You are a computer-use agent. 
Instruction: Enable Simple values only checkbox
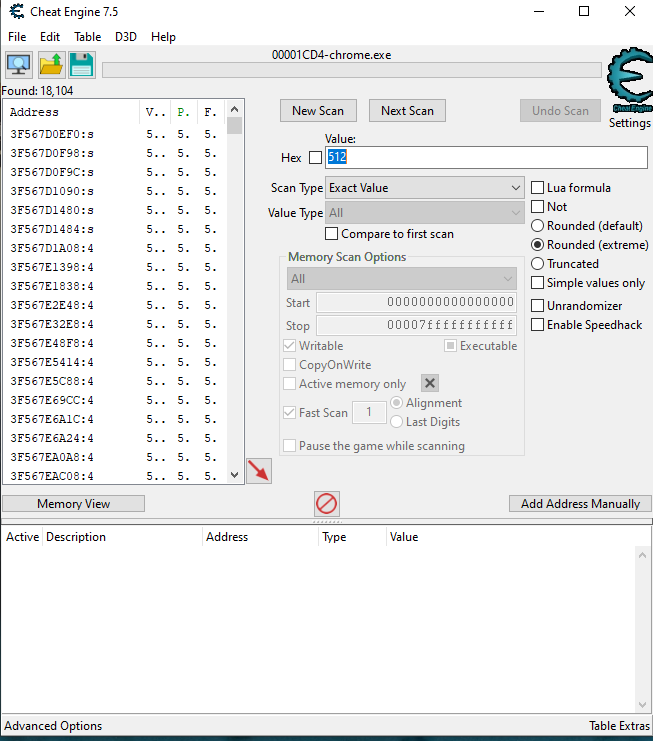pos(537,283)
